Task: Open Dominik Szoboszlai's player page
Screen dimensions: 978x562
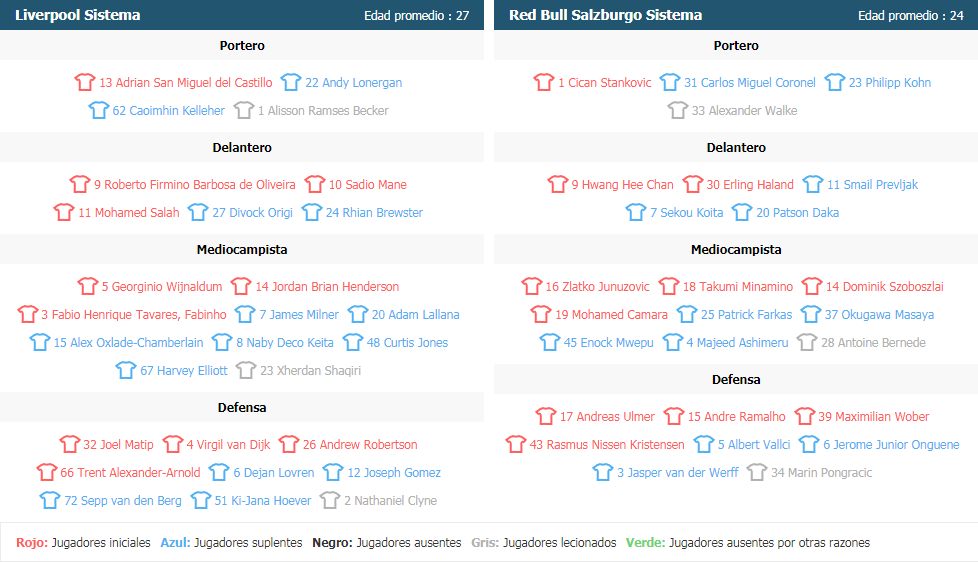Action: (884, 287)
